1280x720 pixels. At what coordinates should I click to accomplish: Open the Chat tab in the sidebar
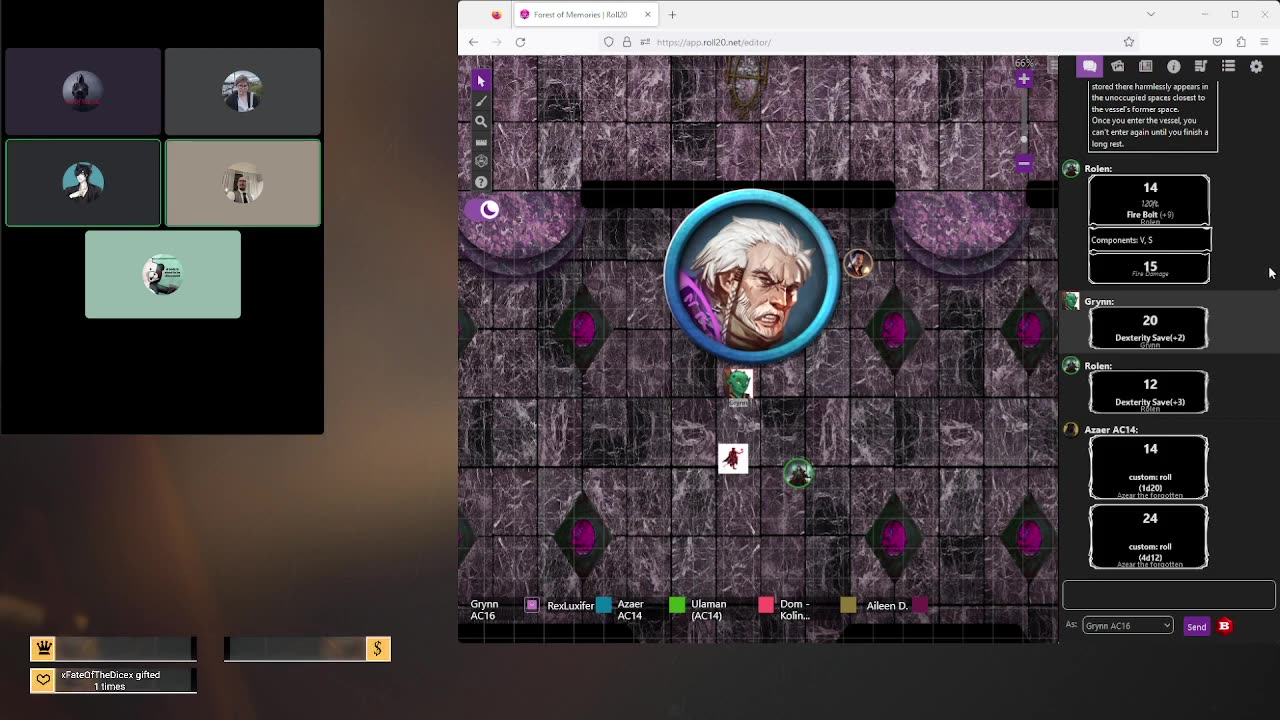point(1089,66)
